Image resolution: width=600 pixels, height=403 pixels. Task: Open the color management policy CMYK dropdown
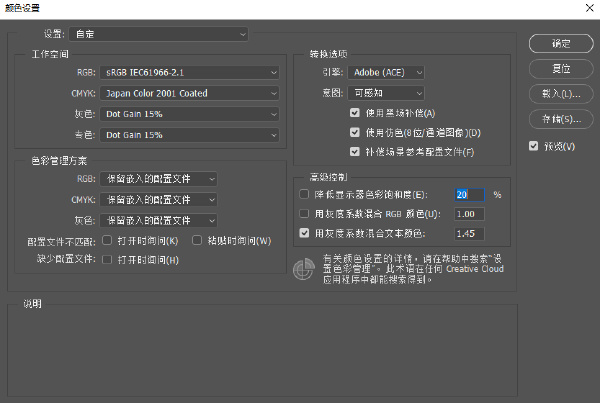159,199
